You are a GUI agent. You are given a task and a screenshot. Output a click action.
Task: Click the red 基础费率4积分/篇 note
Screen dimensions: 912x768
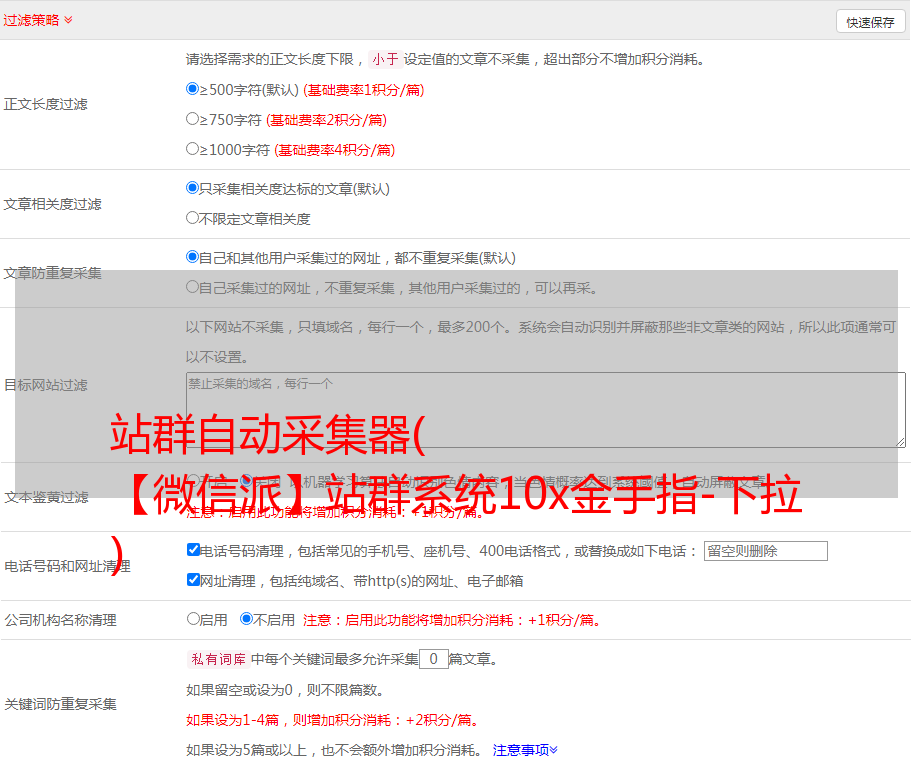(335, 150)
